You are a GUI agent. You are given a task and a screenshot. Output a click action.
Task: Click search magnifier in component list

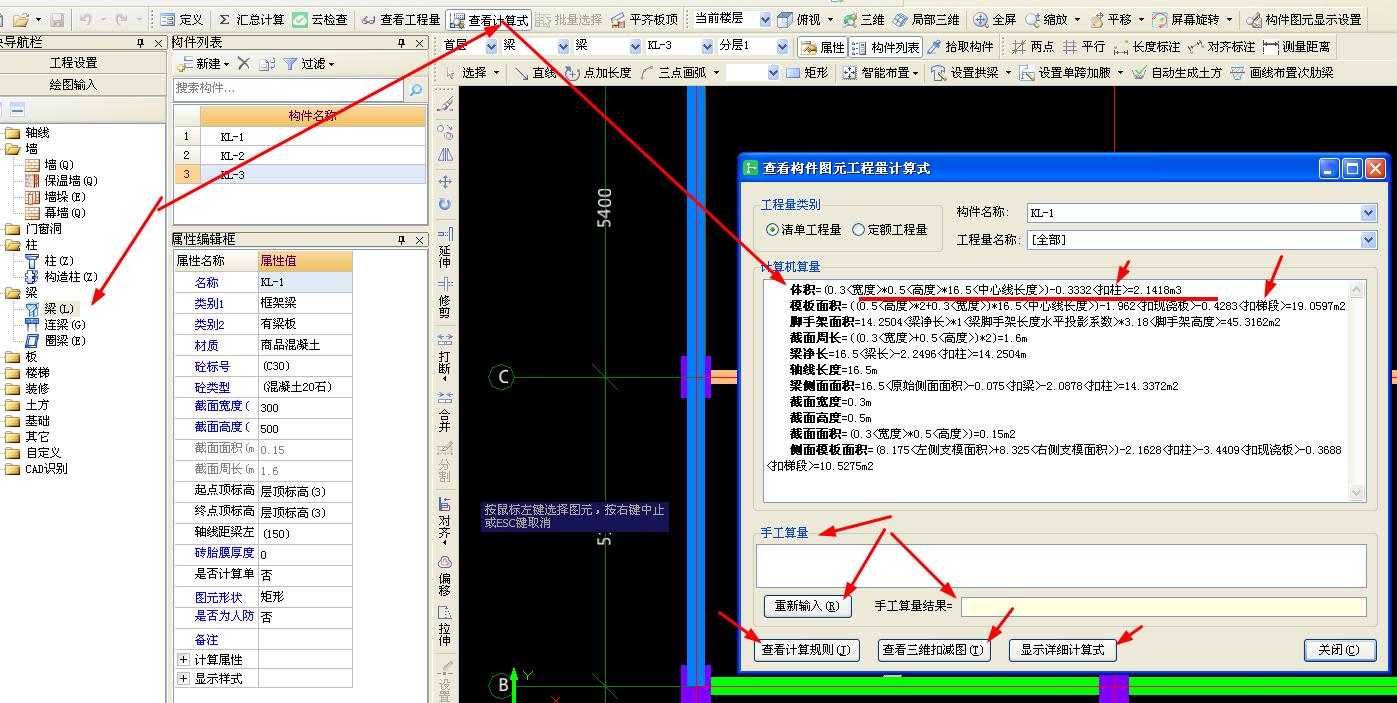(x=416, y=89)
